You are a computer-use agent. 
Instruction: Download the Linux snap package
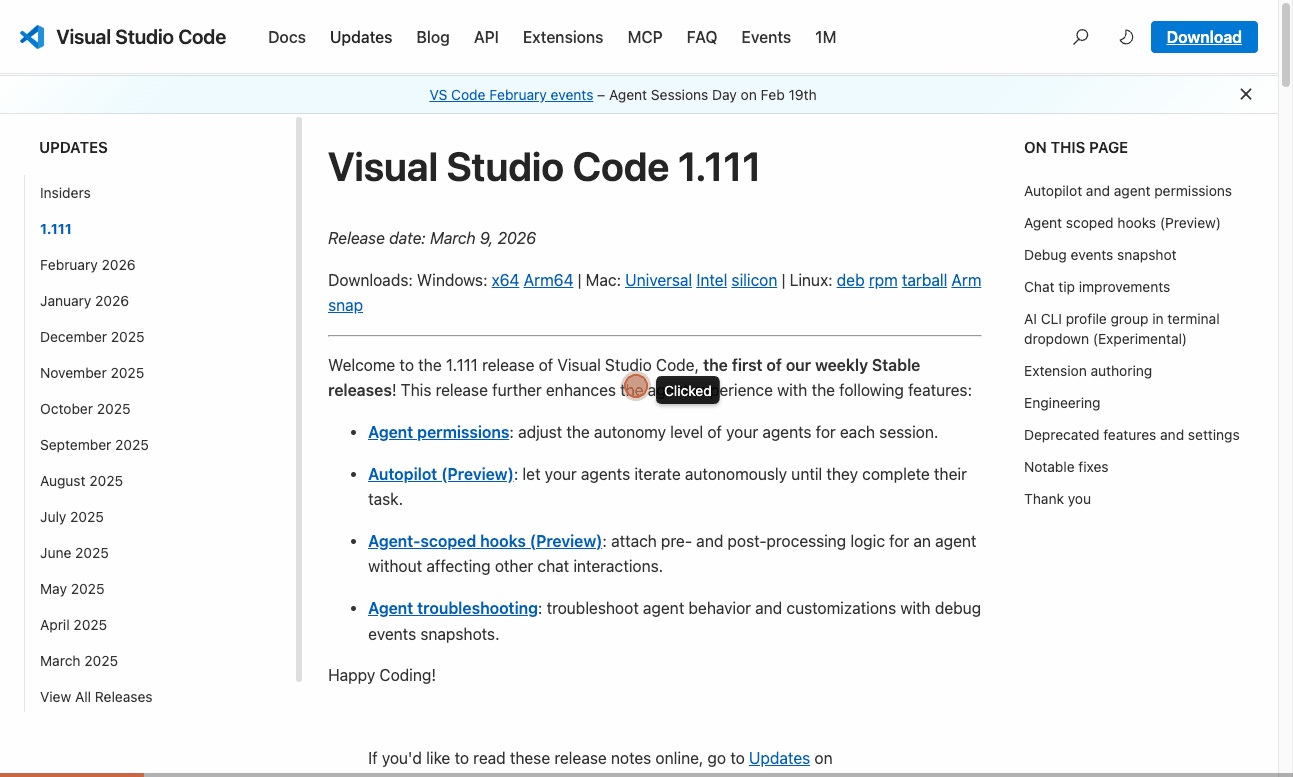345,305
